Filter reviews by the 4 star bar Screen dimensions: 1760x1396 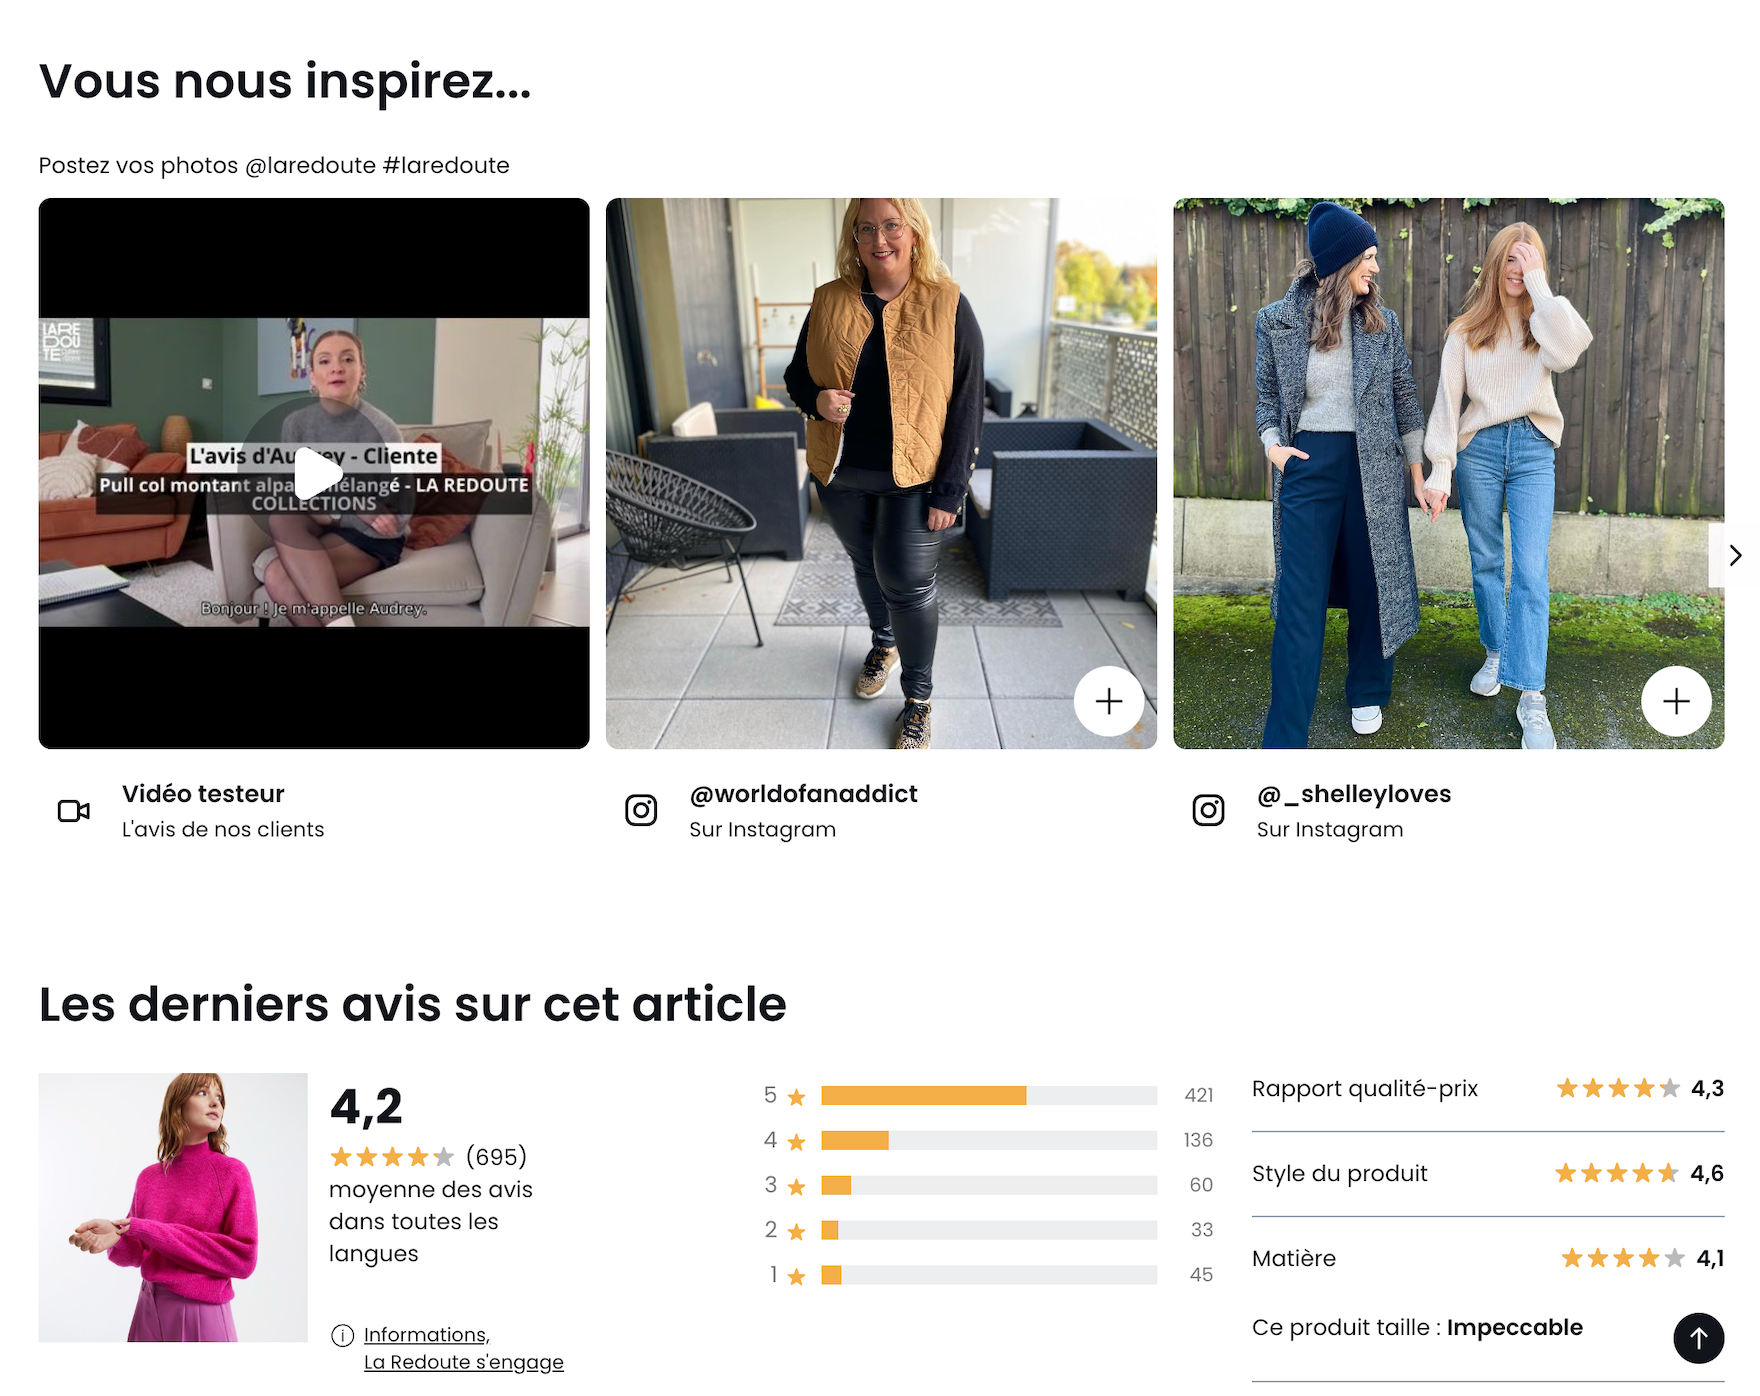(x=988, y=1140)
